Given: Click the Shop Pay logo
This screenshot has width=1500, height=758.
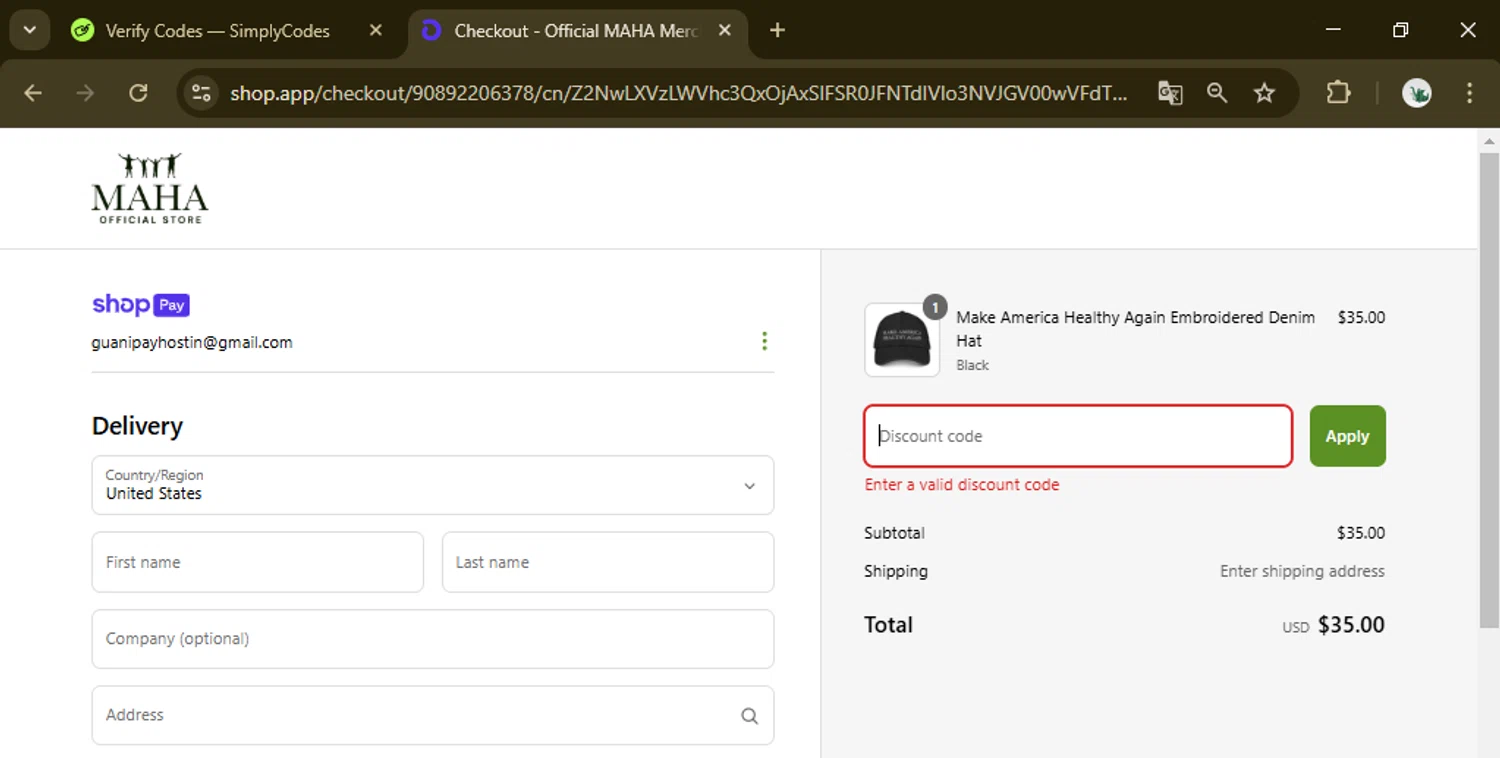Looking at the screenshot, I should click(141, 304).
